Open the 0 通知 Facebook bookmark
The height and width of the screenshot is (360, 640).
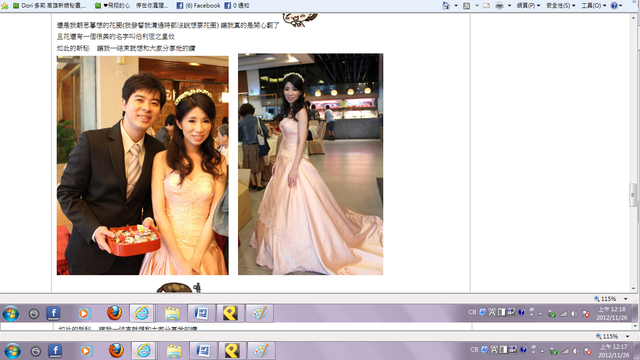tap(237, 5)
